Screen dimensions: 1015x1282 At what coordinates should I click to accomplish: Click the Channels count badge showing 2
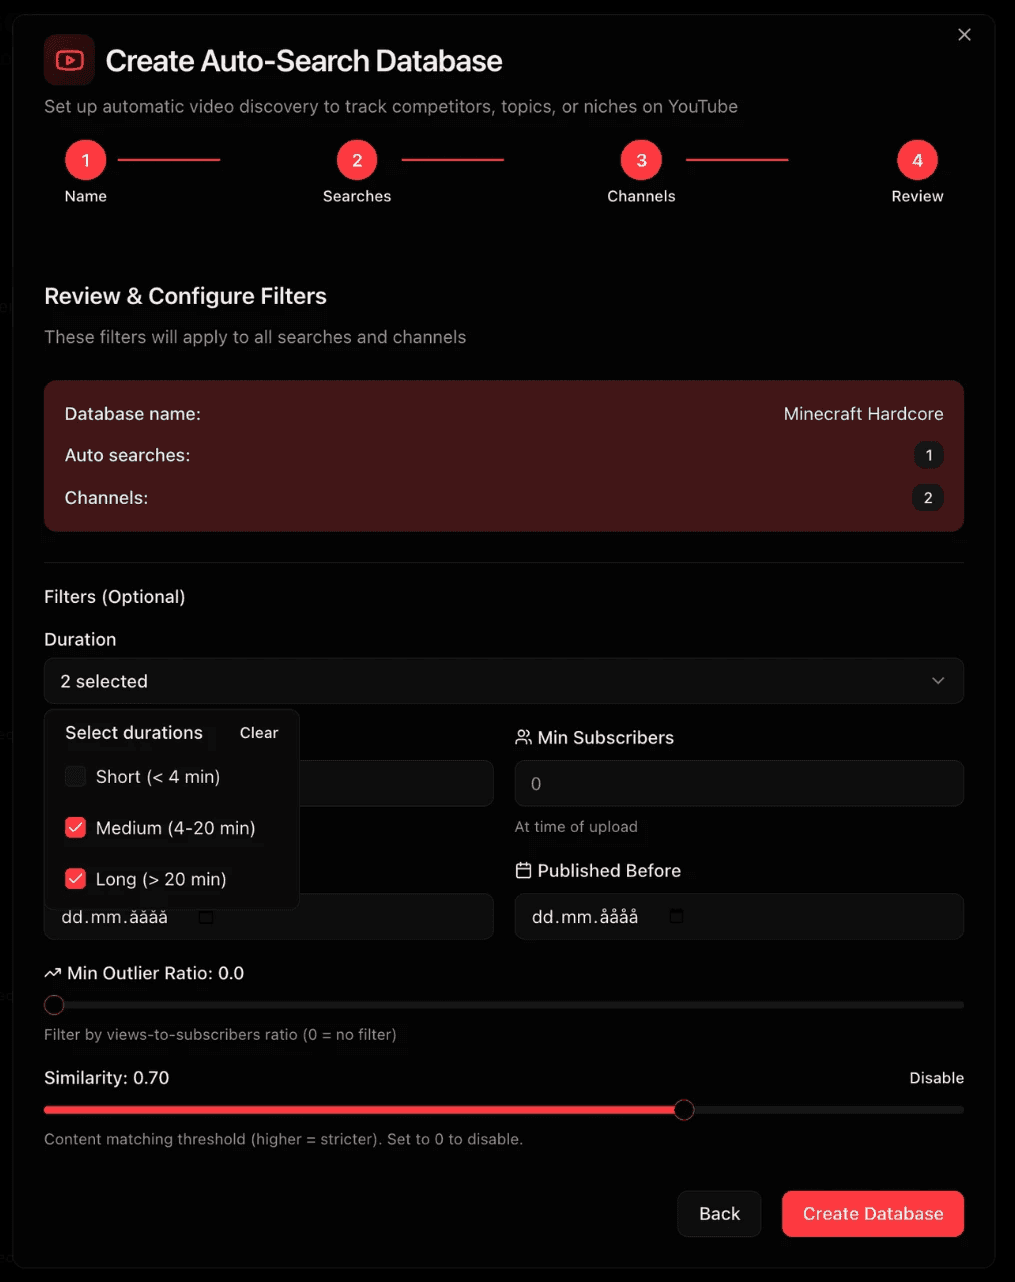928,498
